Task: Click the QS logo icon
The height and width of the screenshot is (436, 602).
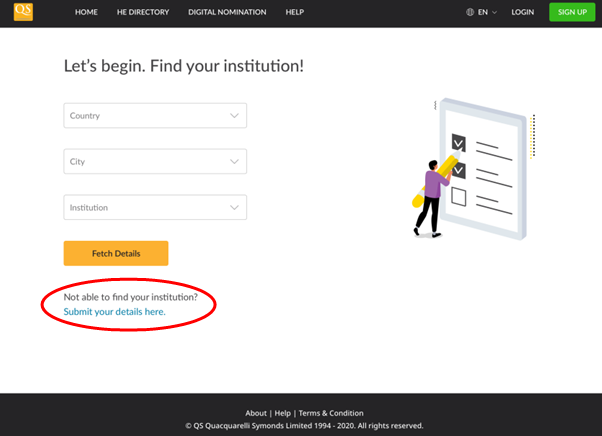Action: [22, 12]
